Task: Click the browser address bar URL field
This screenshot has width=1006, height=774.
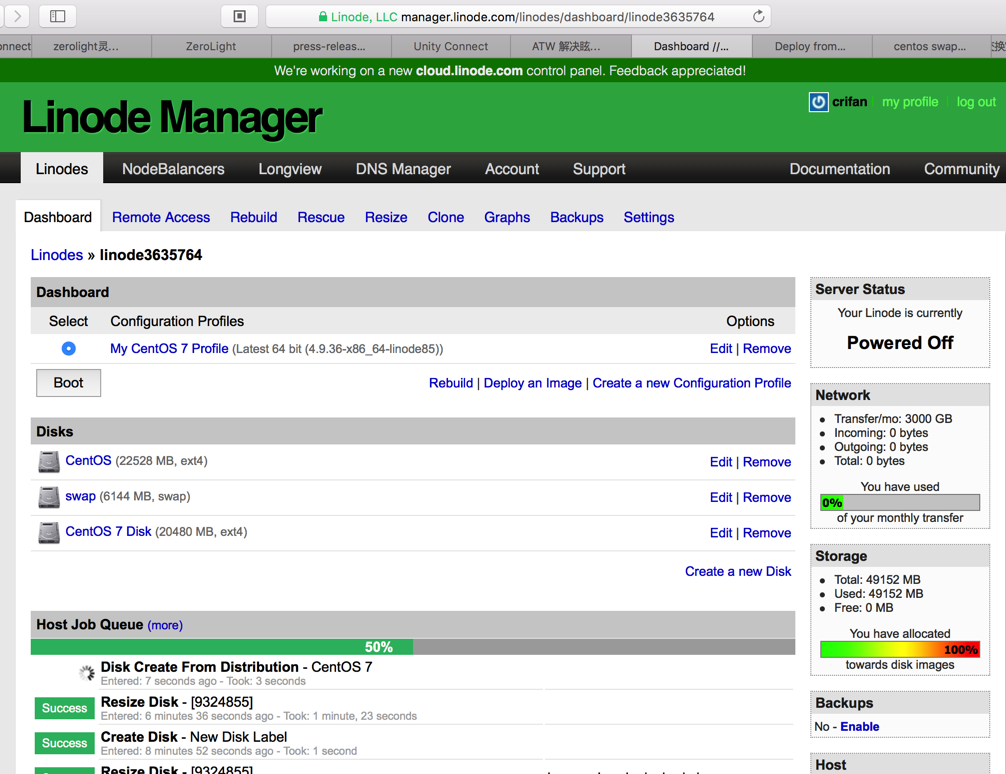Action: (518, 17)
